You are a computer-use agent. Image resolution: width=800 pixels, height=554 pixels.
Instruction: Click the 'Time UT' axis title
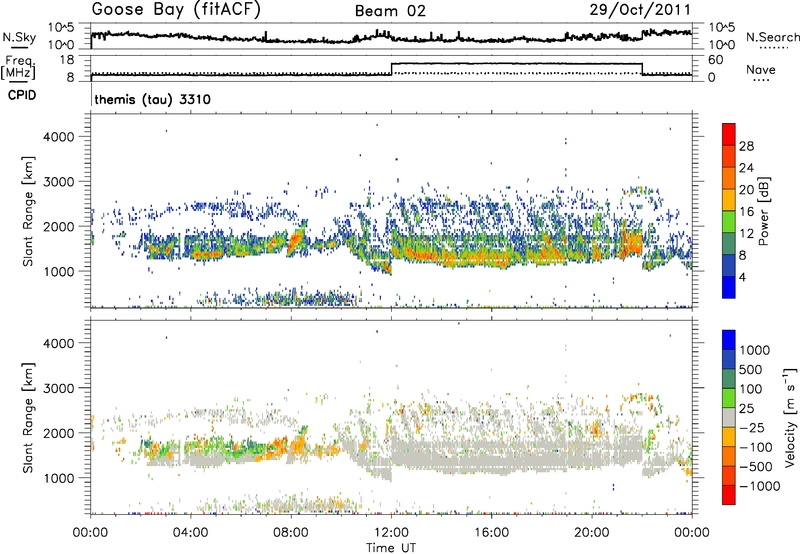[x=391, y=548]
